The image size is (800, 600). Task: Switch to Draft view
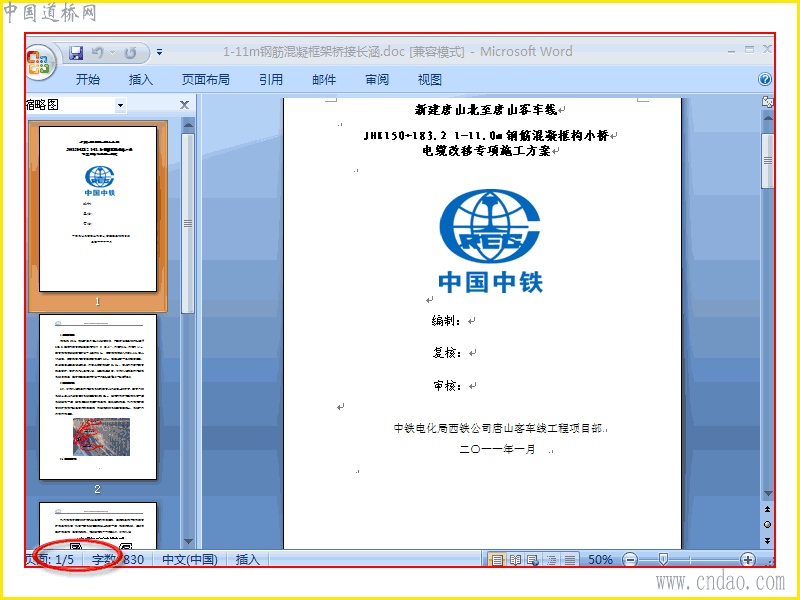pos(570,560)
